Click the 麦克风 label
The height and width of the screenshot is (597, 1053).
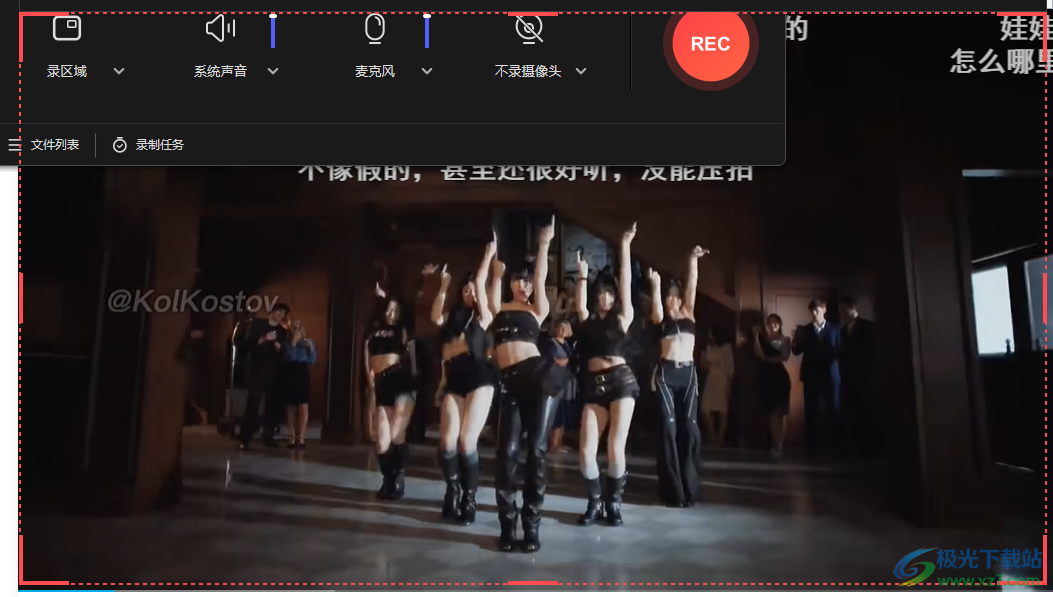(375, 71)
